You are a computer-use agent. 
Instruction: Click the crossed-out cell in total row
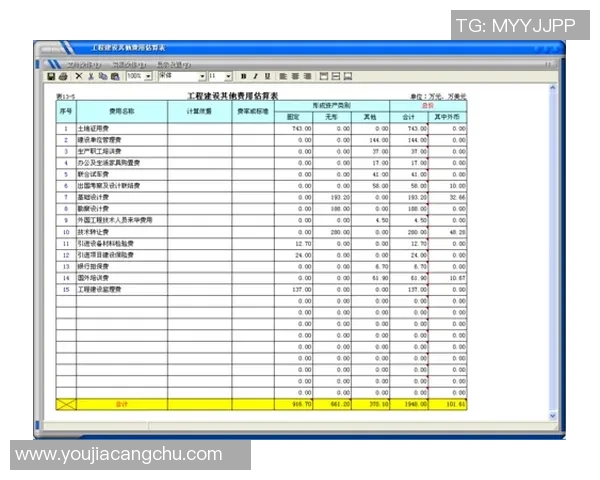(66, 405)
